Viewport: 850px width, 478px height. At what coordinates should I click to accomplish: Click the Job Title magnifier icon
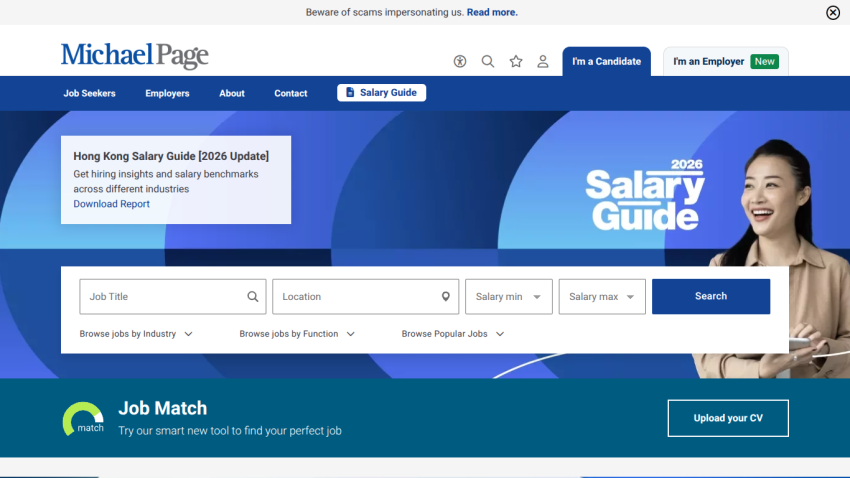pyautogui.click(x=253, y=296)
